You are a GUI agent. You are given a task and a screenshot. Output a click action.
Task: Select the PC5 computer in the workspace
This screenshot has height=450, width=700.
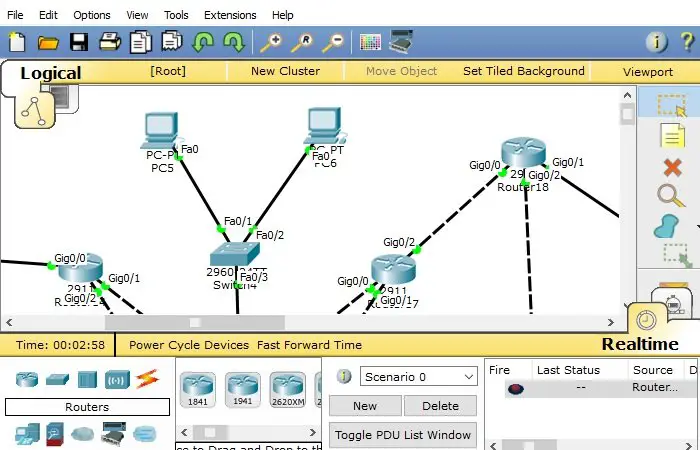161,132
